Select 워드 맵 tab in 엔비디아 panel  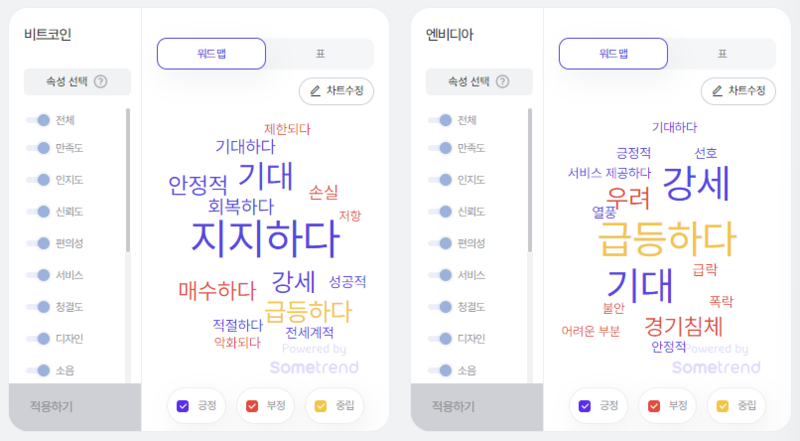613,54
